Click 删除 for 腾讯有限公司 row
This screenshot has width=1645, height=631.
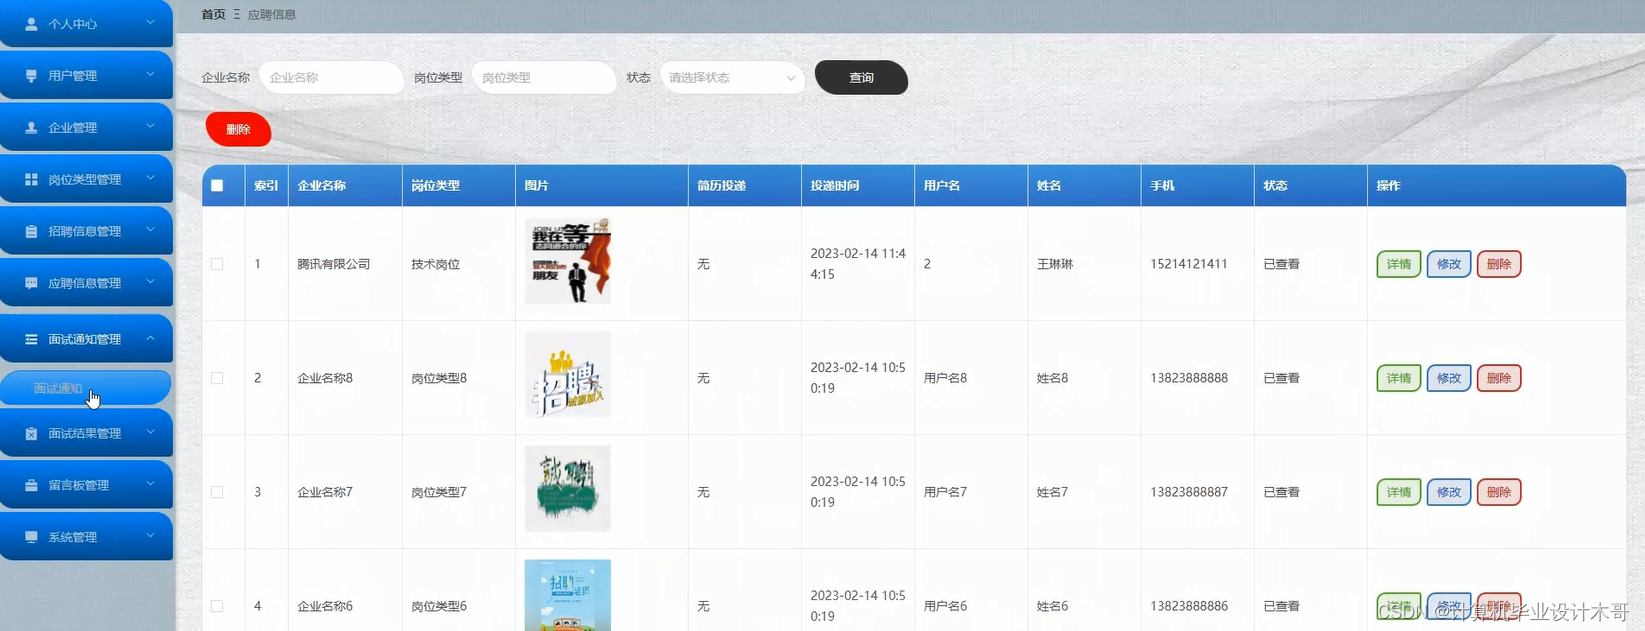(1498, 264)
